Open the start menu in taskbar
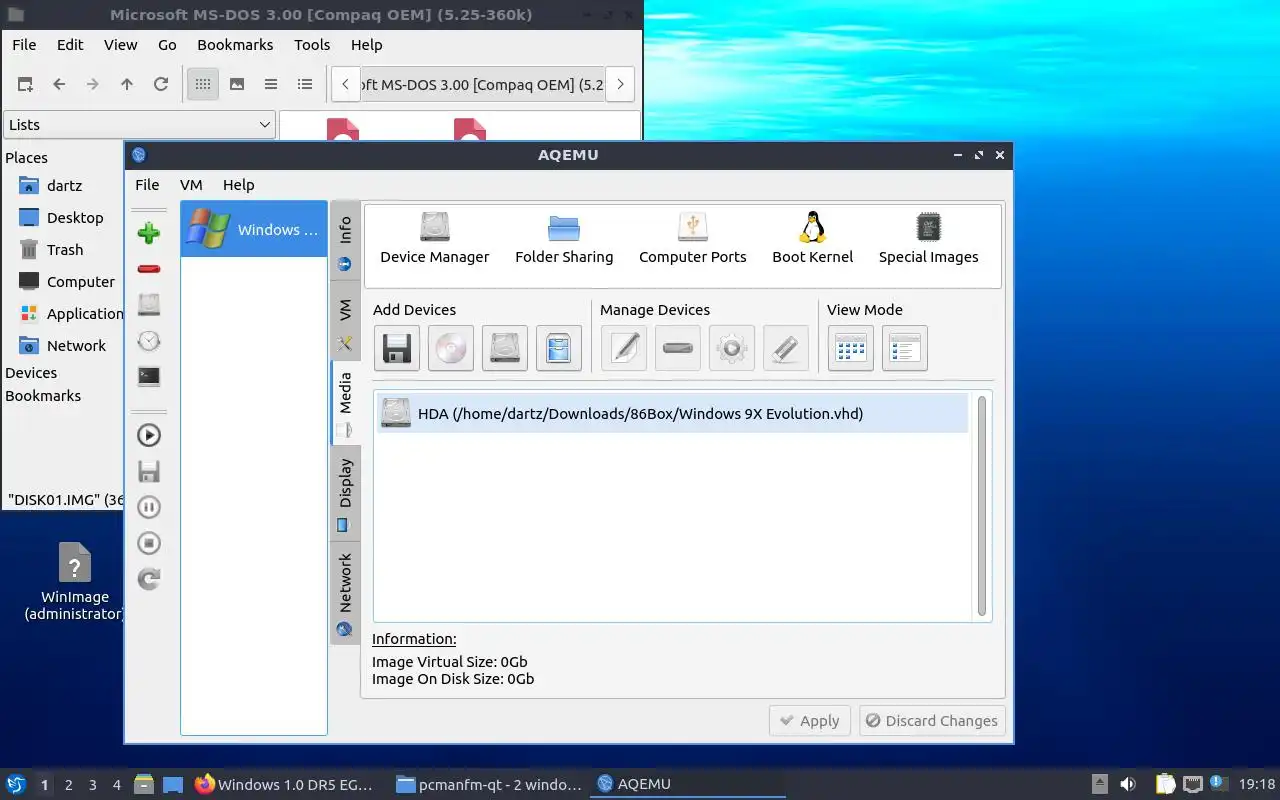This screenshot has height=800, width=1280. click(16, 785)
